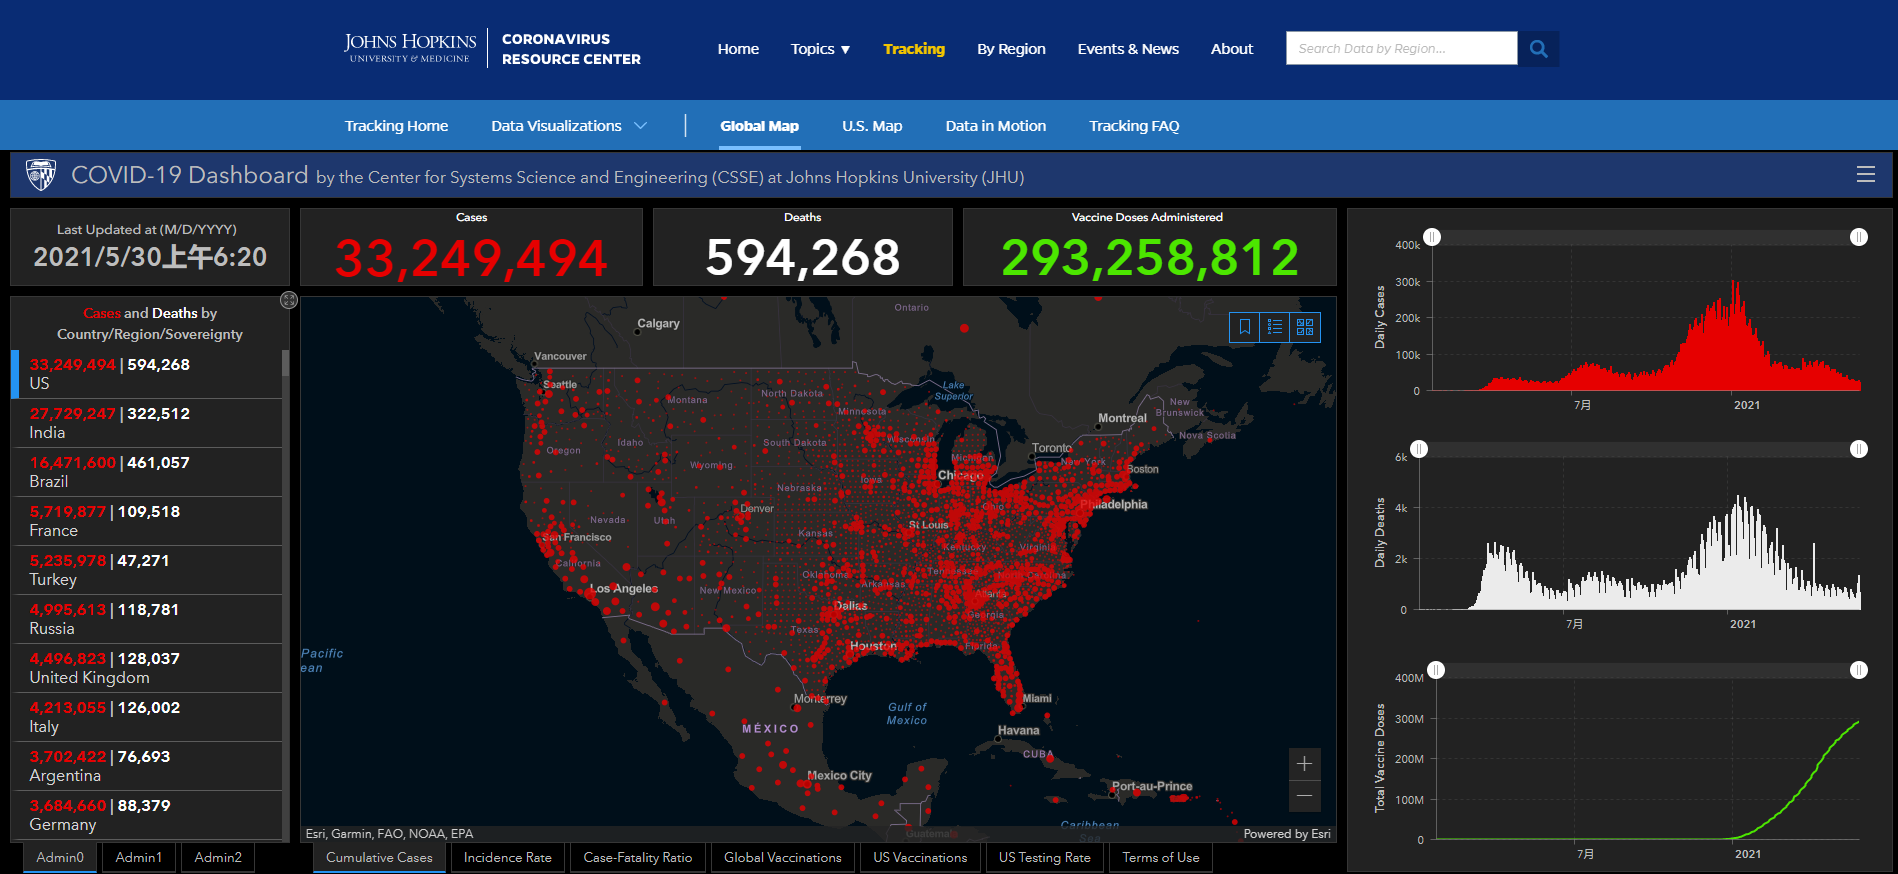This screenshot has height=874, width=1898.
Task: Click Daily Deaths chart left range handle
Action: (x=1419, y=449)
